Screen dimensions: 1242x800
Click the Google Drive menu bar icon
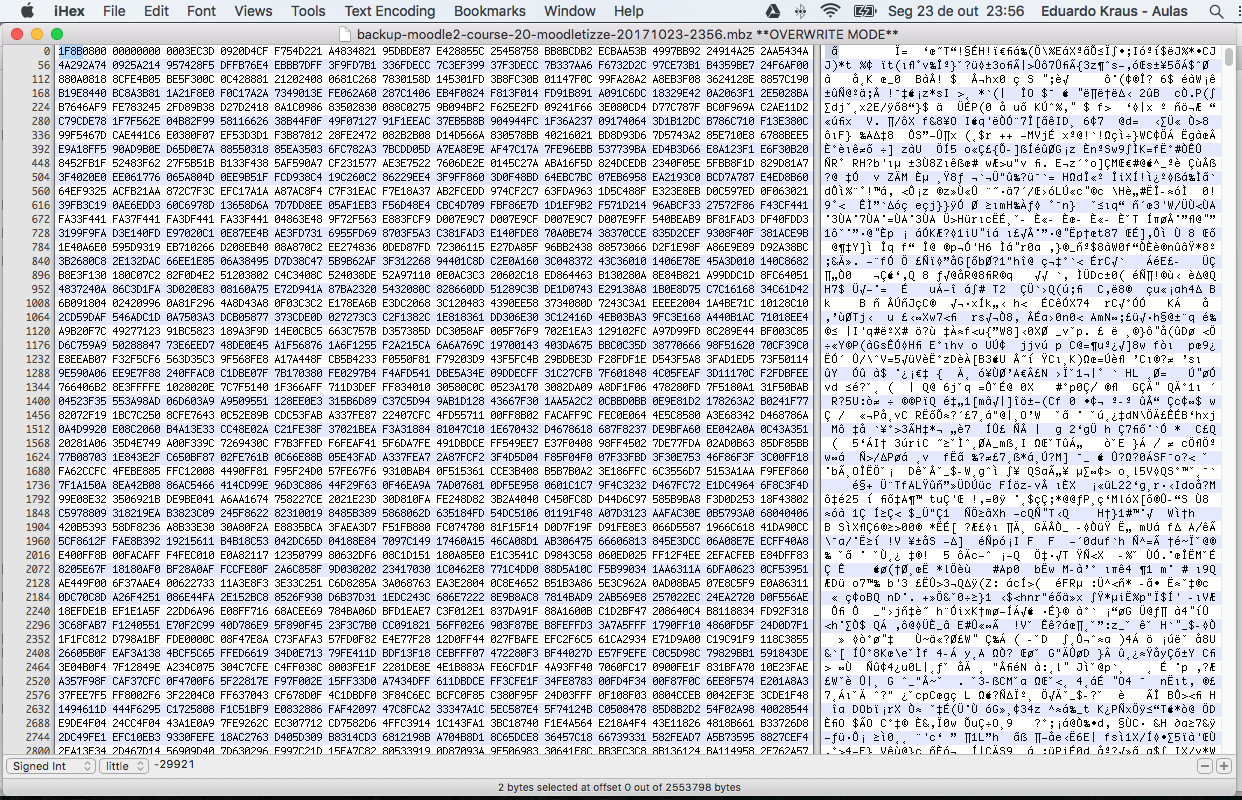pyautogui.click(x=772, y=11)
